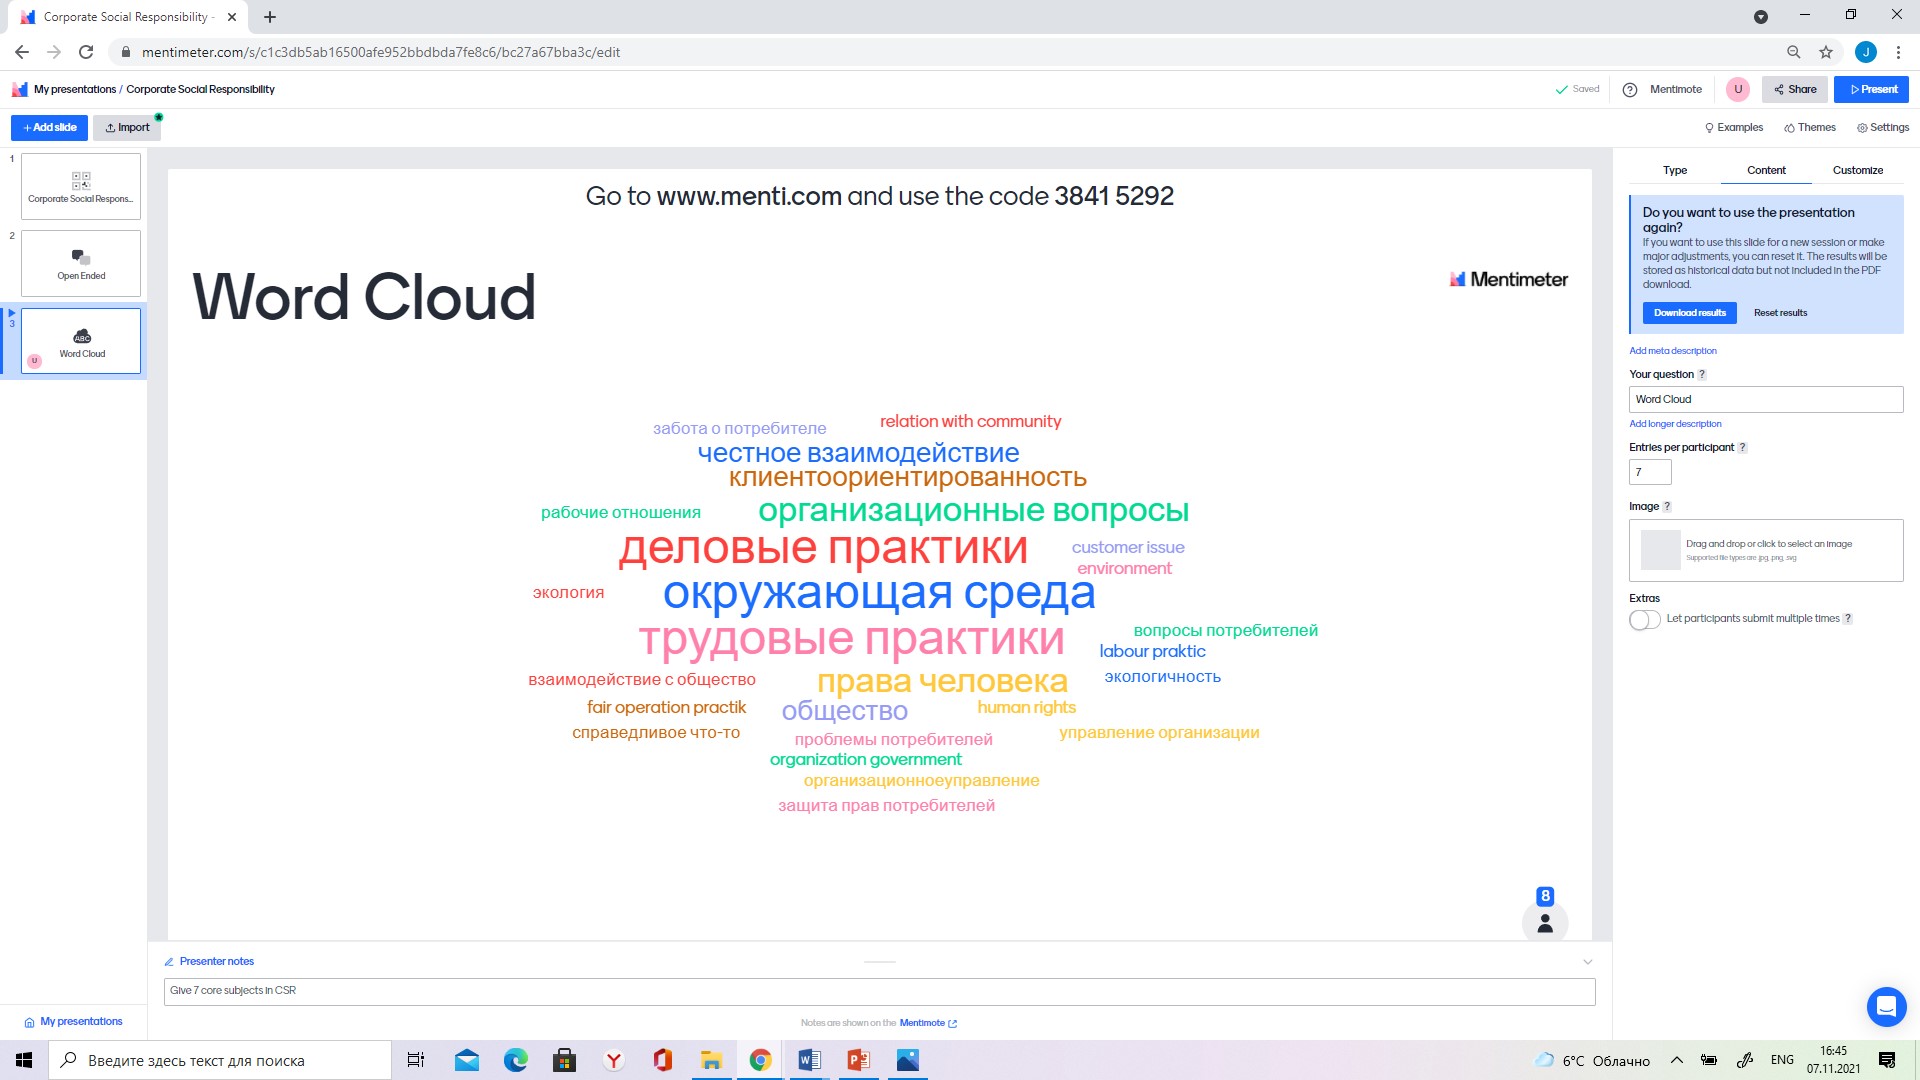Bookmark page with star icon
Viewport: 1920px width, 1080px height.
pyautogui.click(x=1826, y=52)
